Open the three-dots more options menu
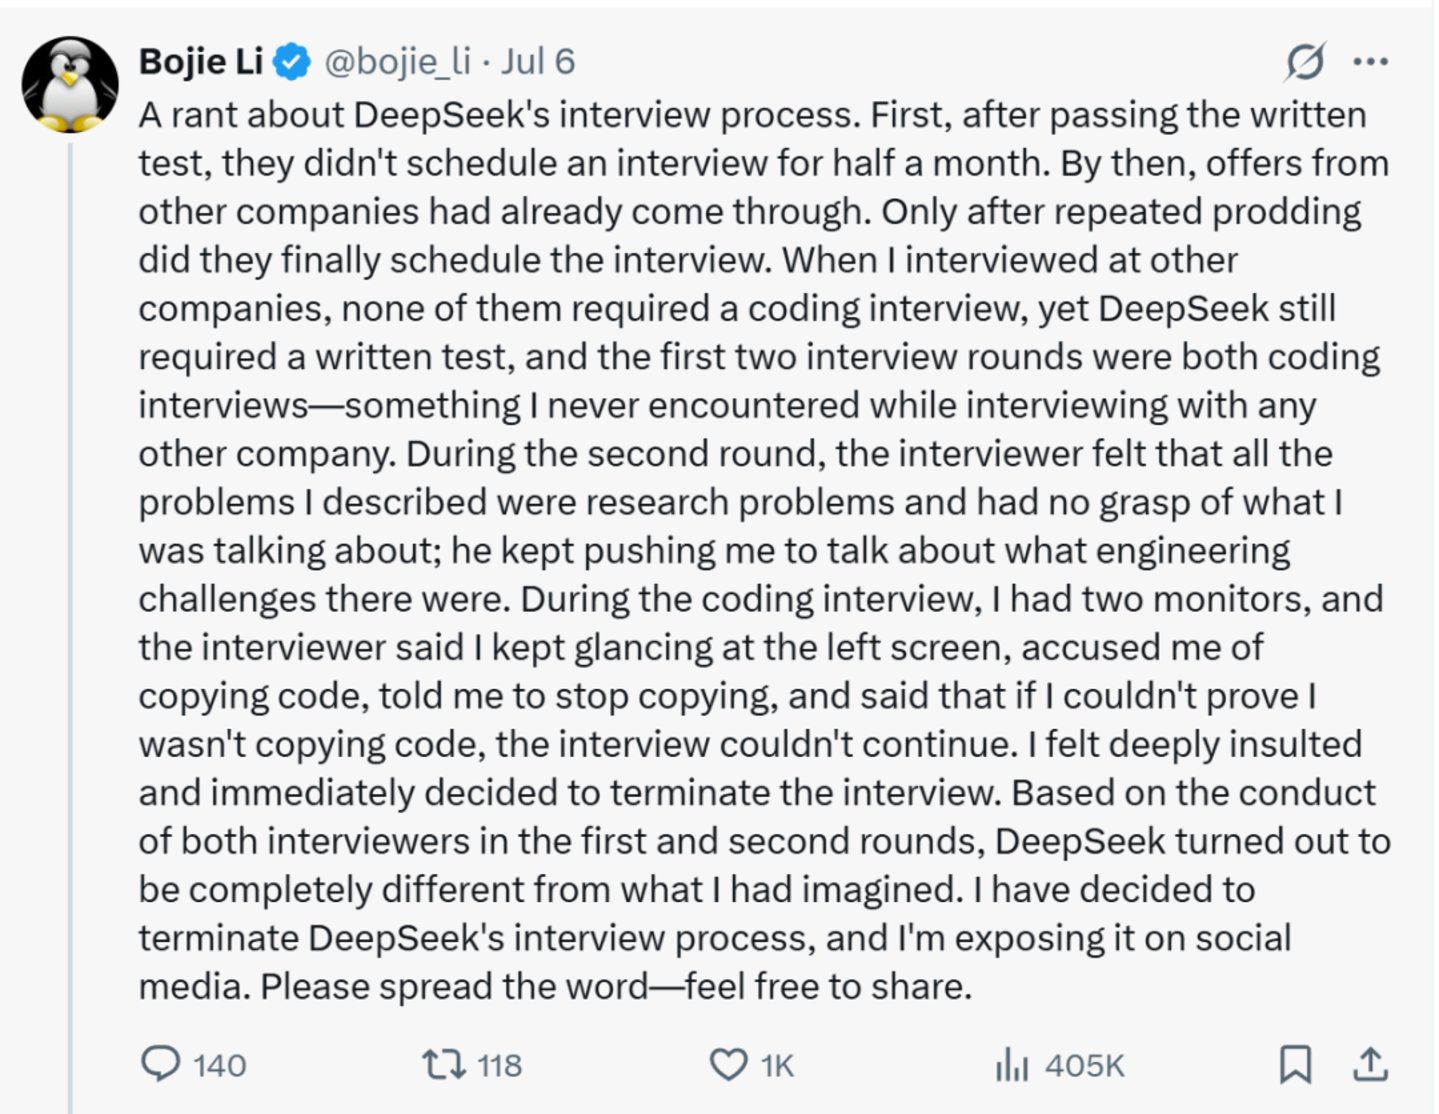 tap(1370, 62)
